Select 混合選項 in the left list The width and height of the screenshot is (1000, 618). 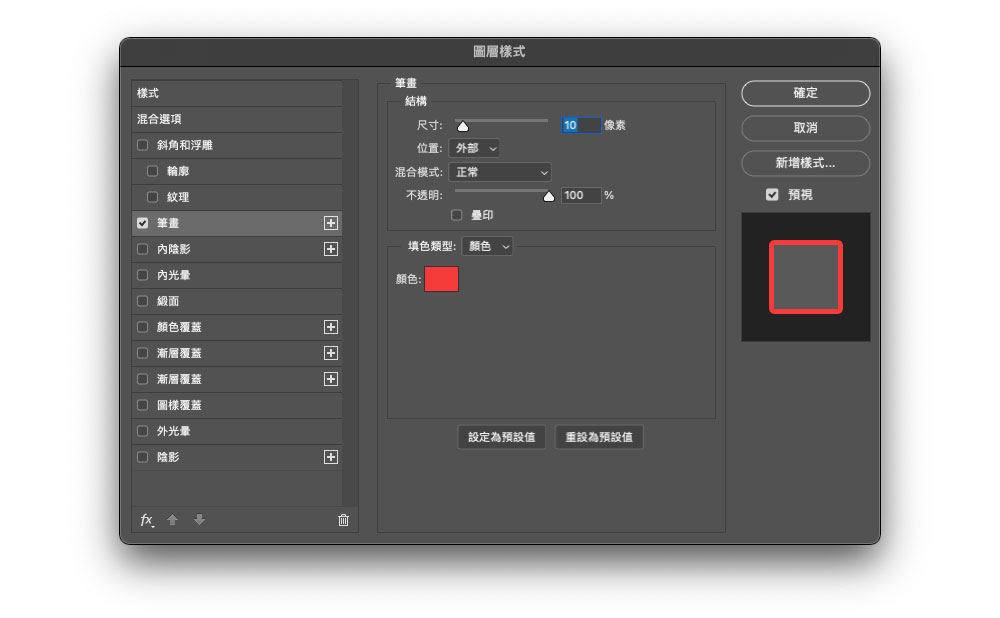click(236, 119)
